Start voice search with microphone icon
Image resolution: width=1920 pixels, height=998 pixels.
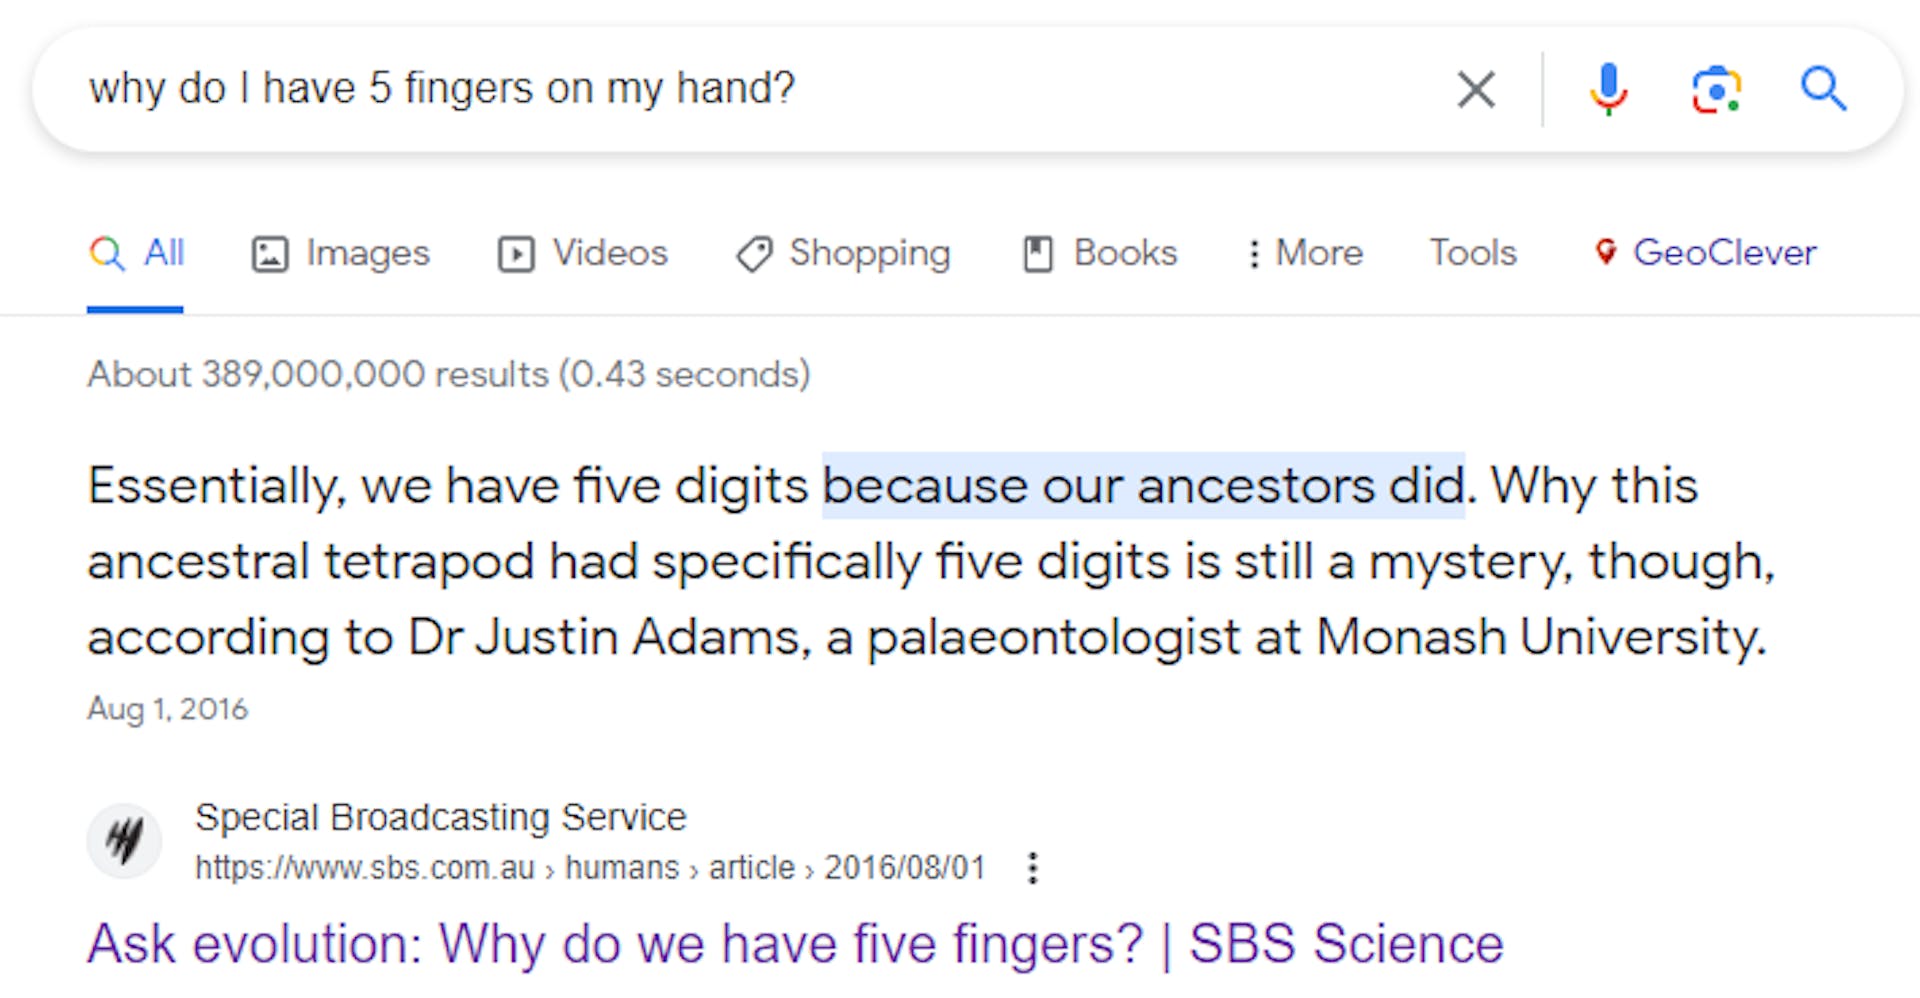point(1608,89)
